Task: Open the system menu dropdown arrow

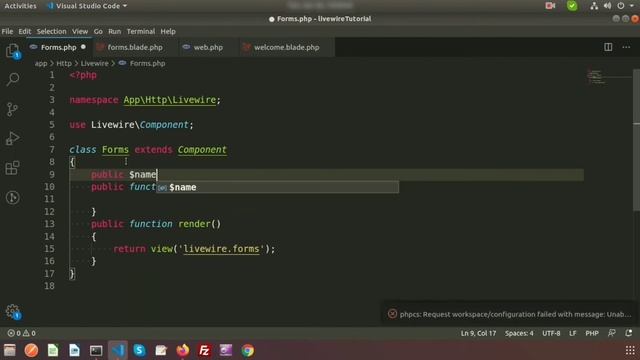Action: [x=632, y=6]
